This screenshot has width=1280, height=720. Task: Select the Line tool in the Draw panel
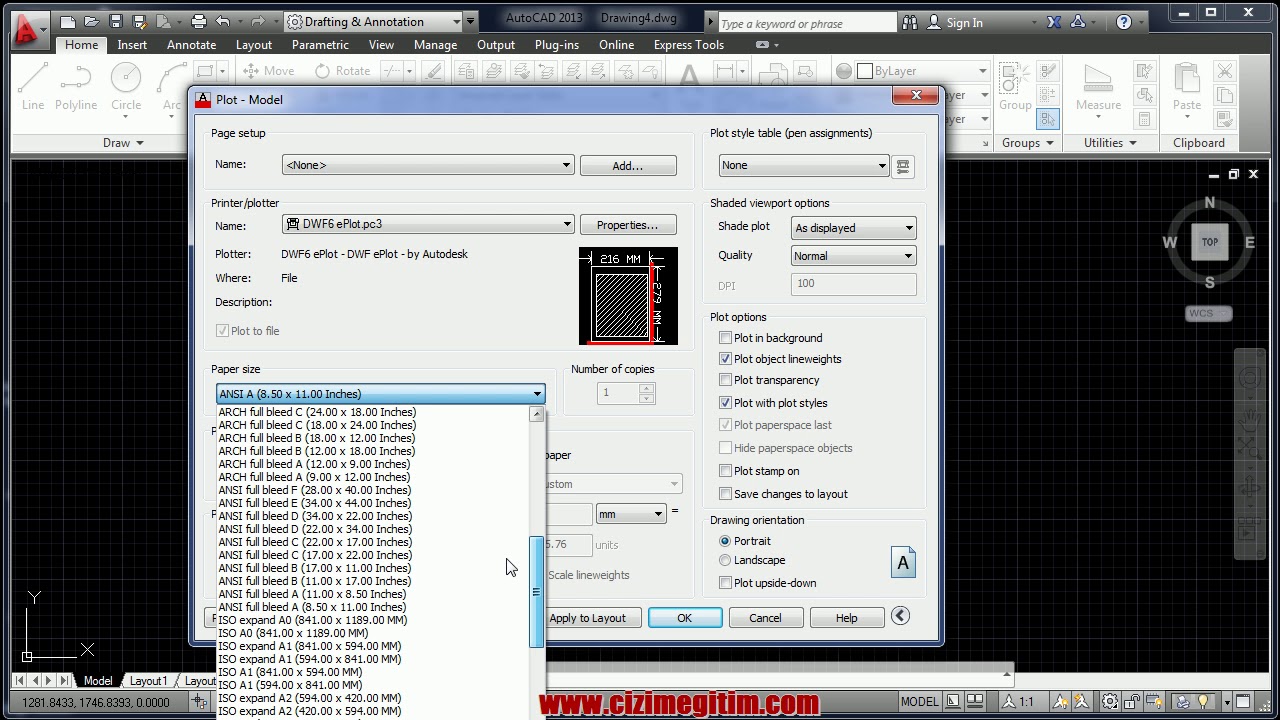33,86
